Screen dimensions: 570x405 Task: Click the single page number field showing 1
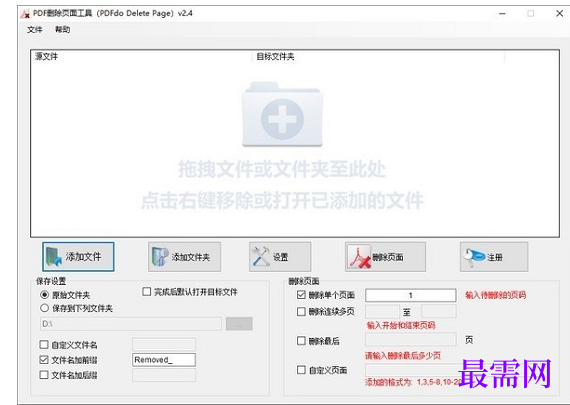point(411,295)
